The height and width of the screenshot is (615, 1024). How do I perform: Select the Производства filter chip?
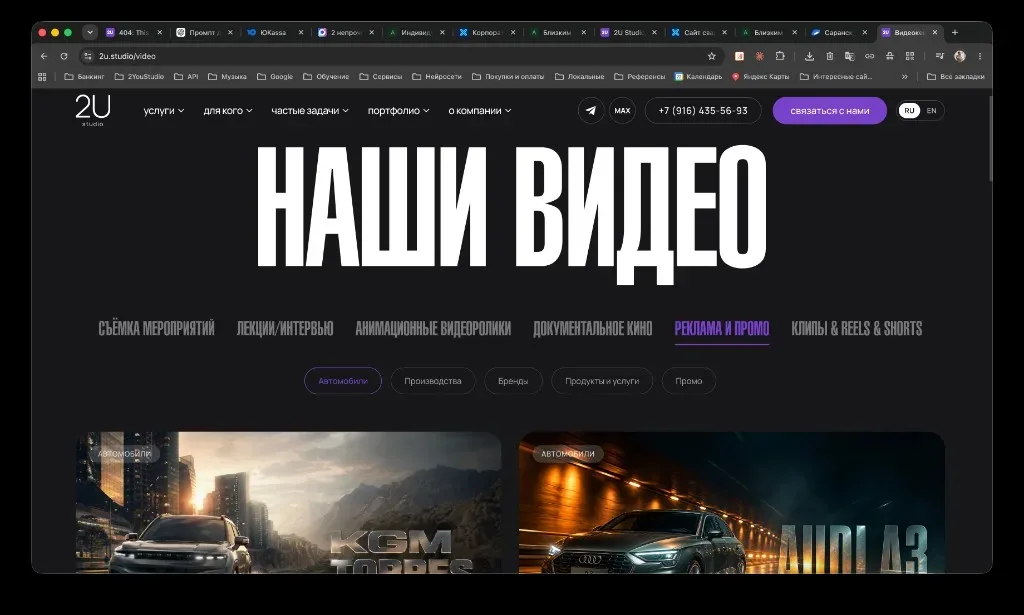click(x=432, y=381)
